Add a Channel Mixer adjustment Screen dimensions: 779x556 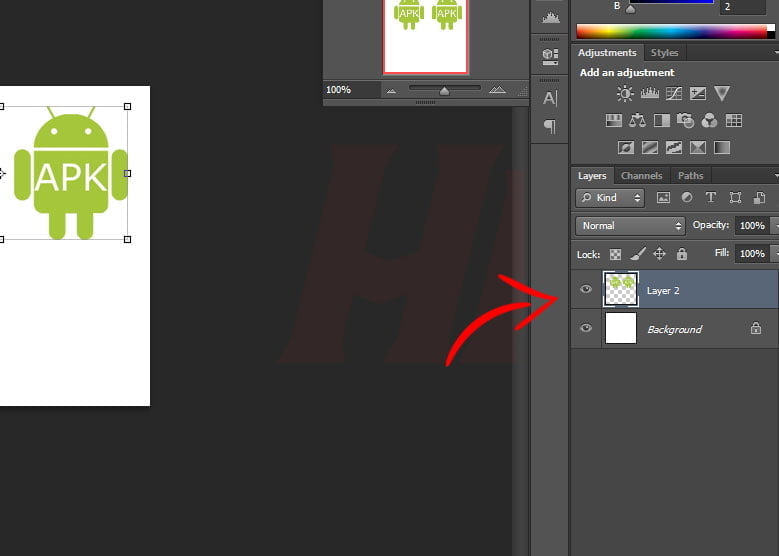[709, 120]
